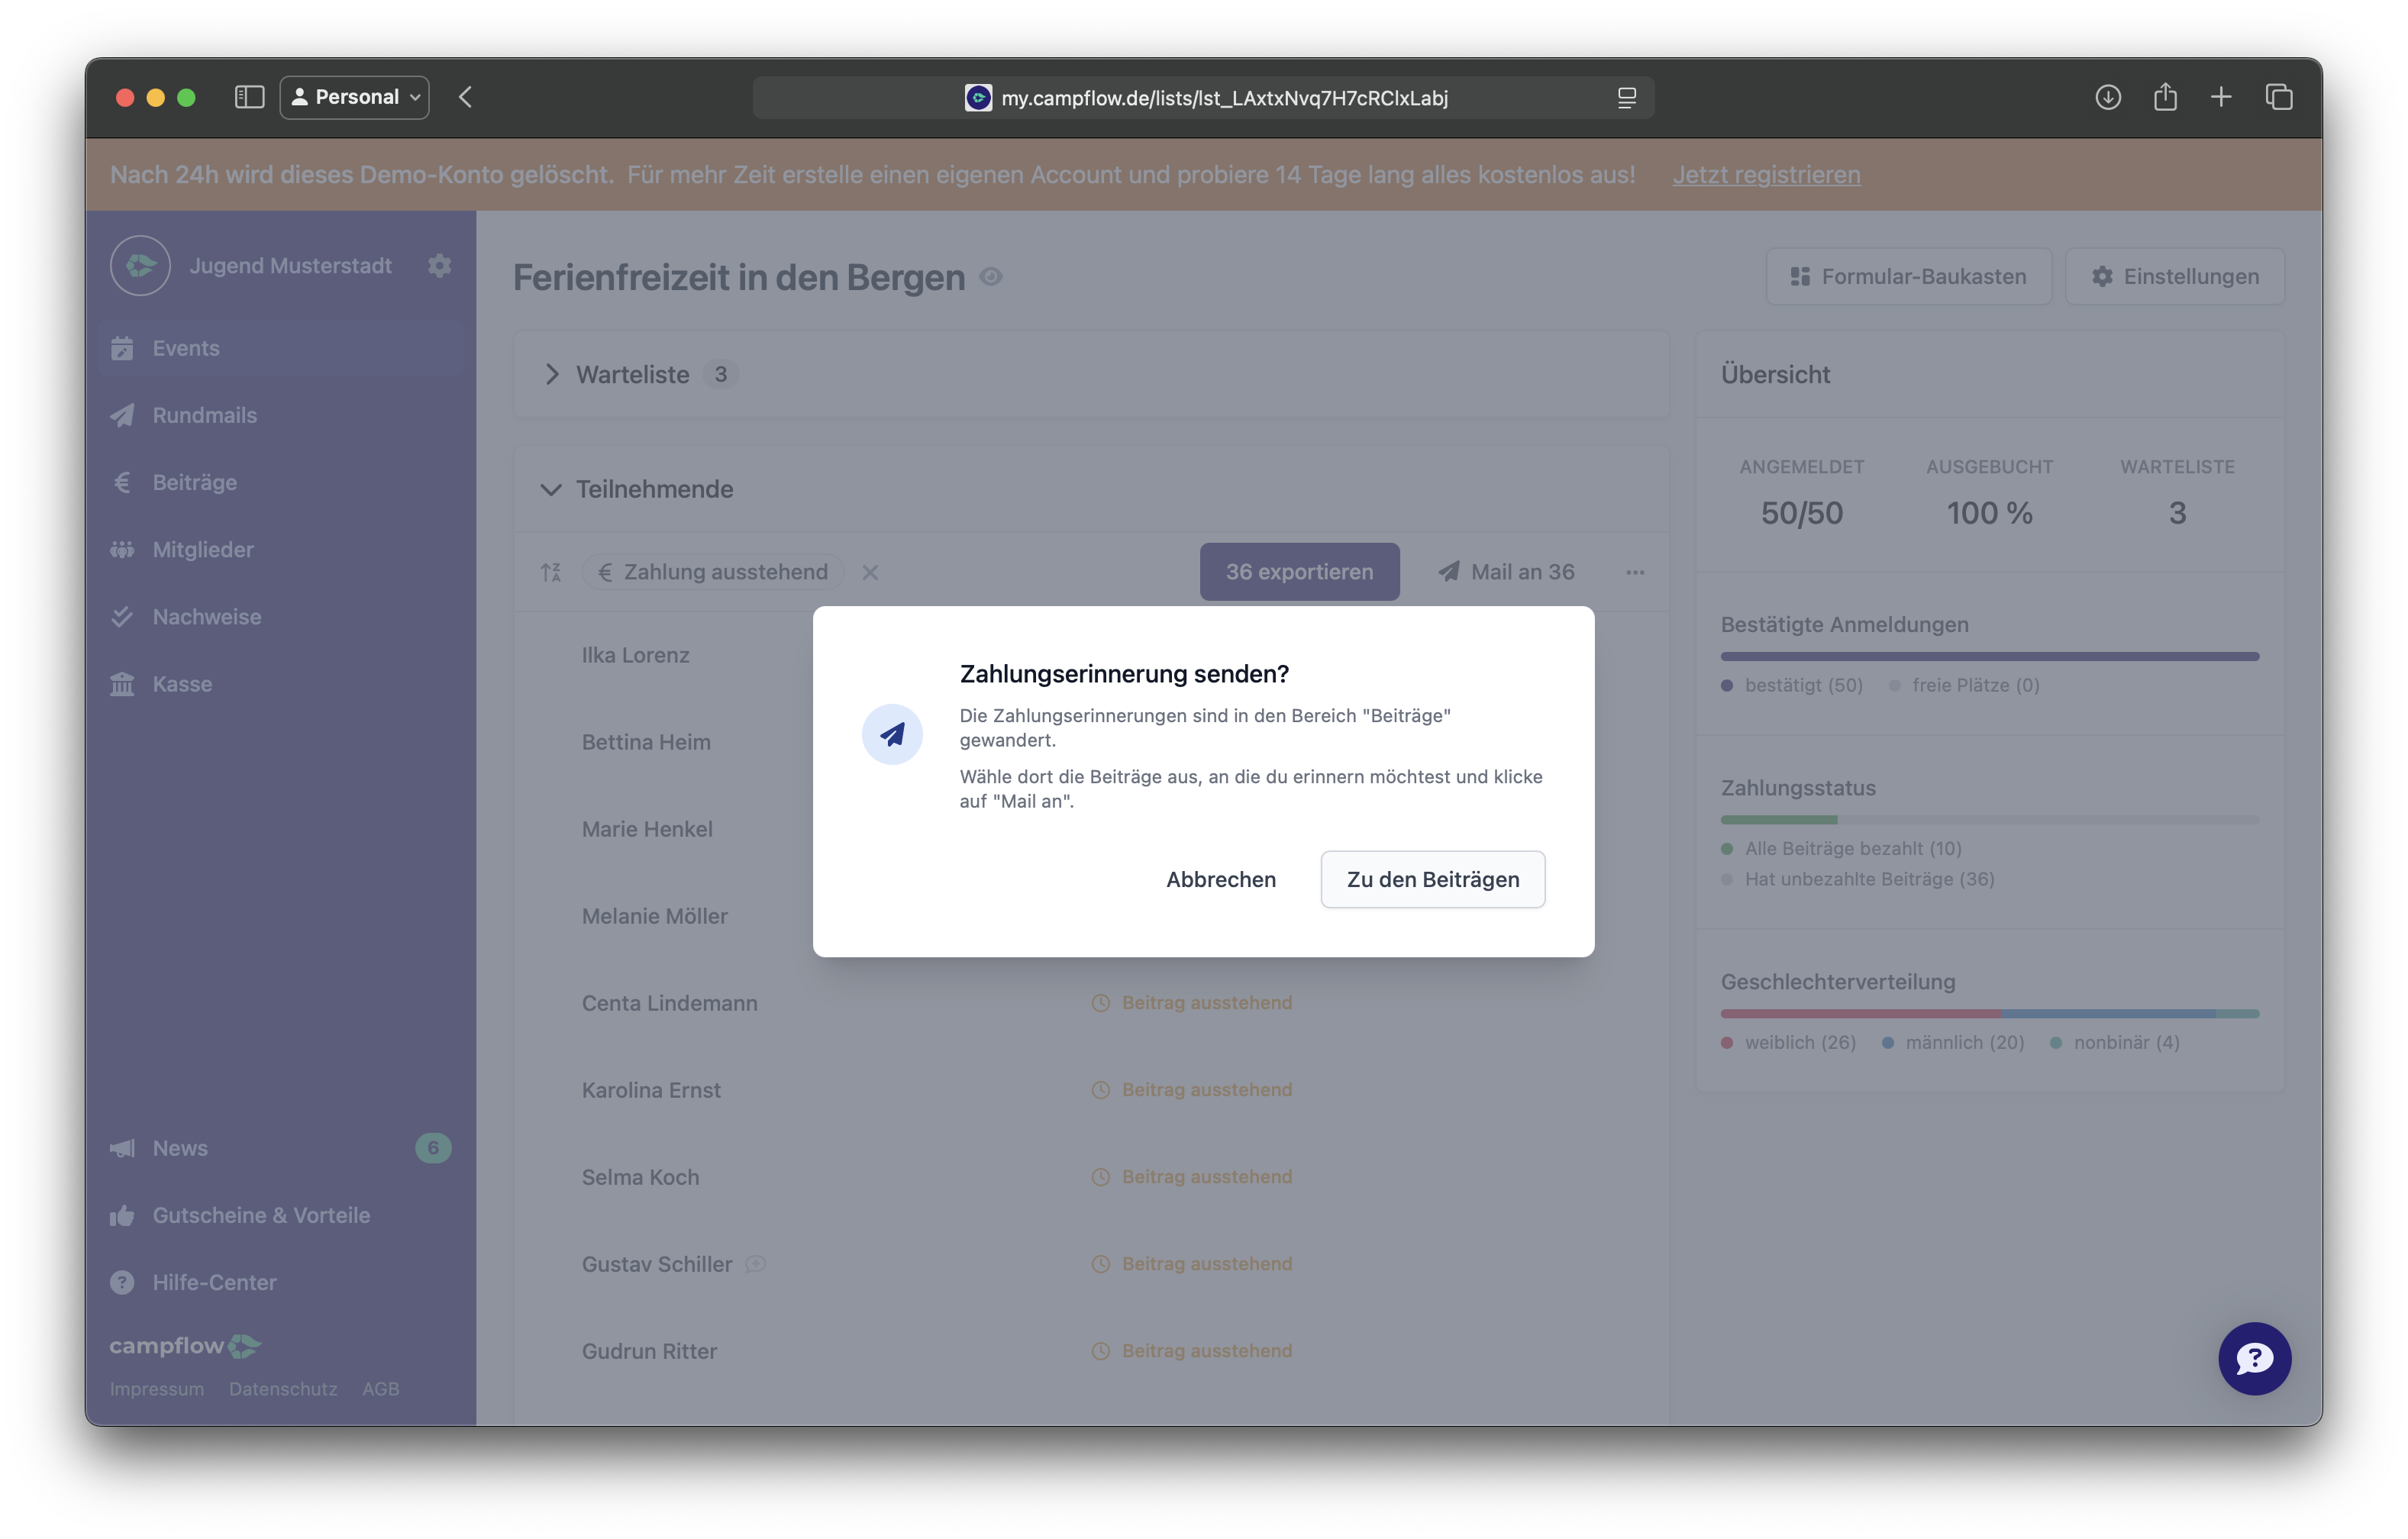Toggle the Zahlung ausstehend filter chip

coord(713,572)
